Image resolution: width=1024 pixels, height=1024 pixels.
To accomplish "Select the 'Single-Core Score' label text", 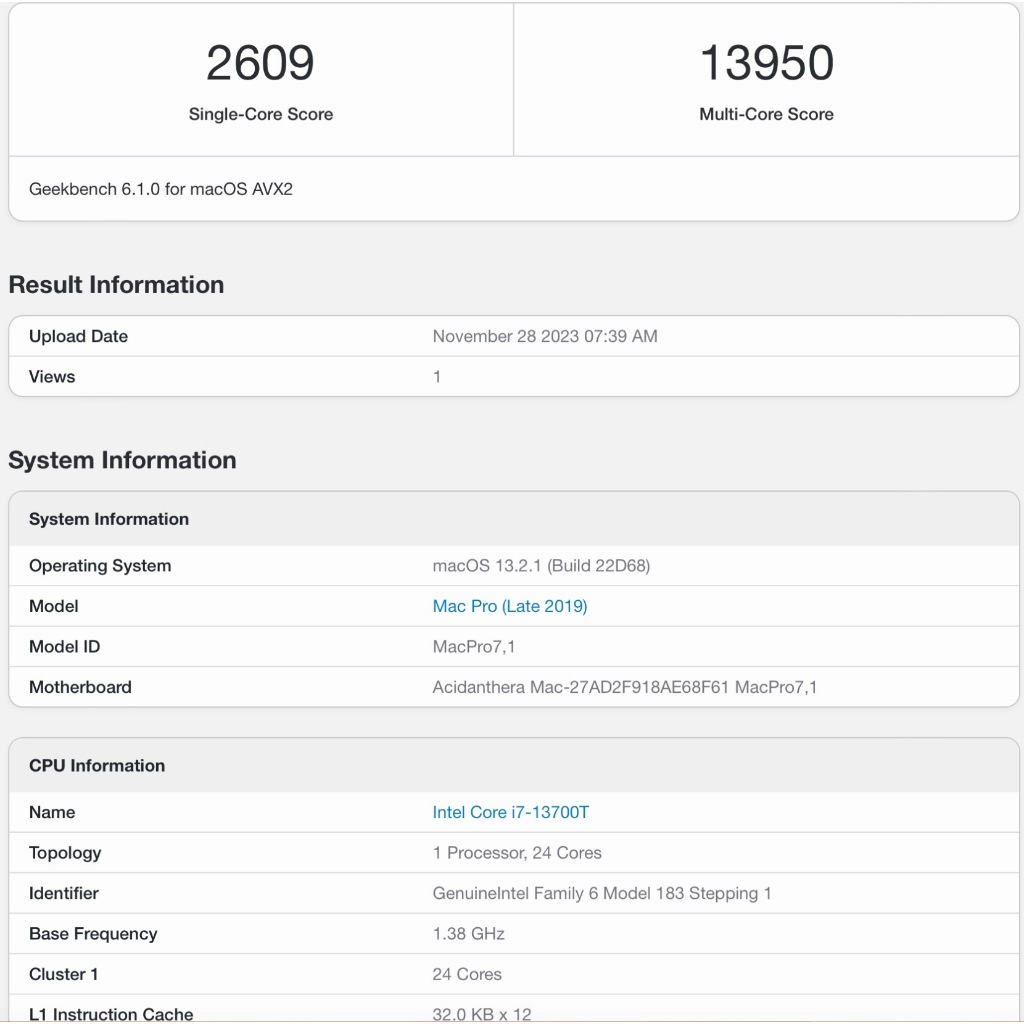I will pos(260,114).
